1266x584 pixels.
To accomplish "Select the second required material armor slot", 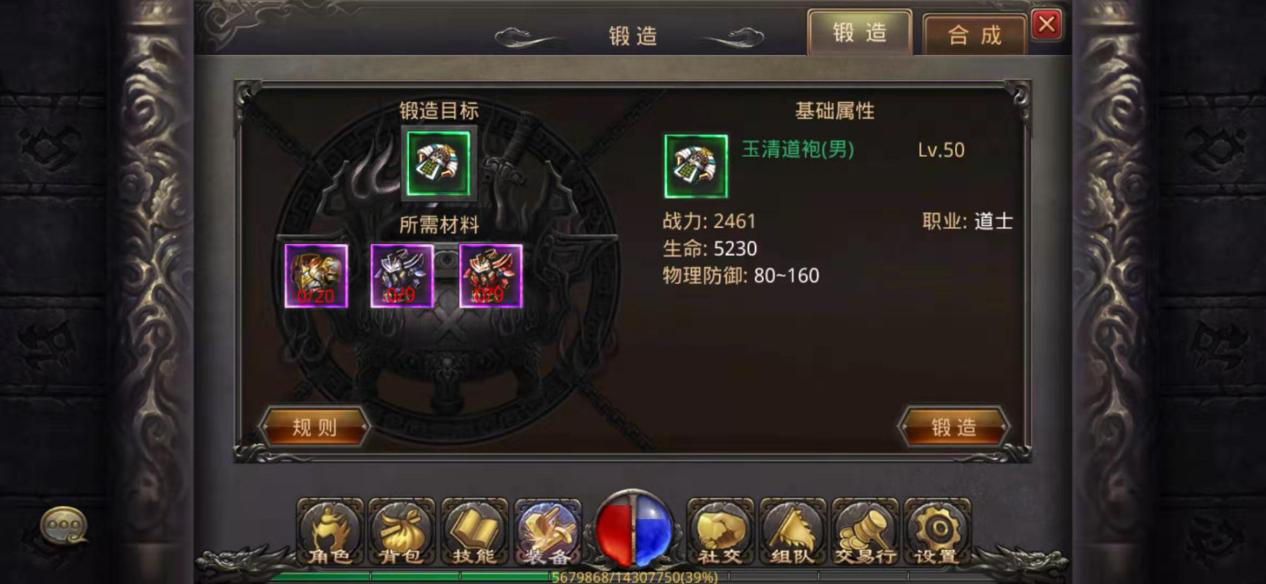I will [x=403, y=276].
